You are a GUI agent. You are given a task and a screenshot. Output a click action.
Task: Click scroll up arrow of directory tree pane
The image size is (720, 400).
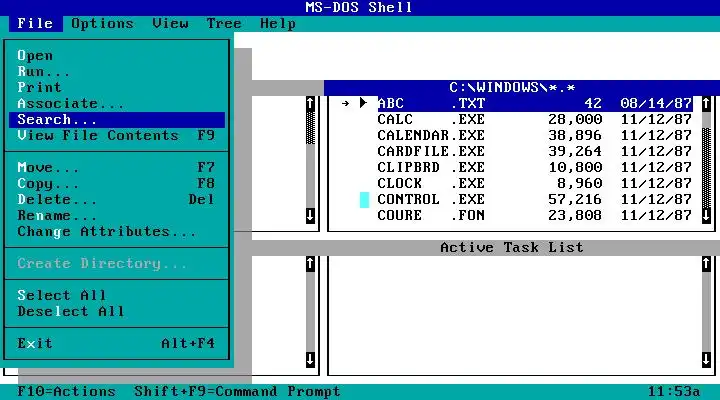[x=310, y=103]
